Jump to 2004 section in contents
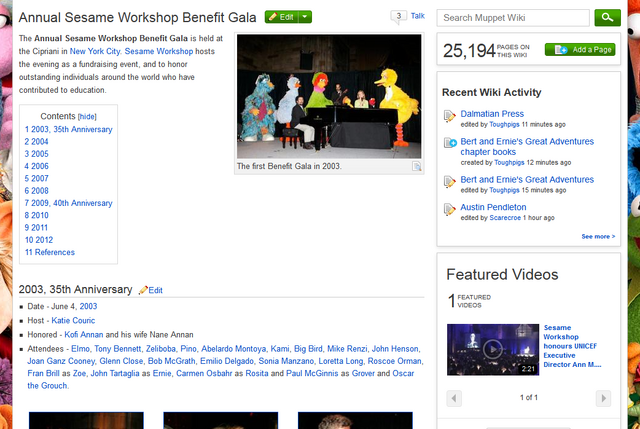 (x=36, y=142)
